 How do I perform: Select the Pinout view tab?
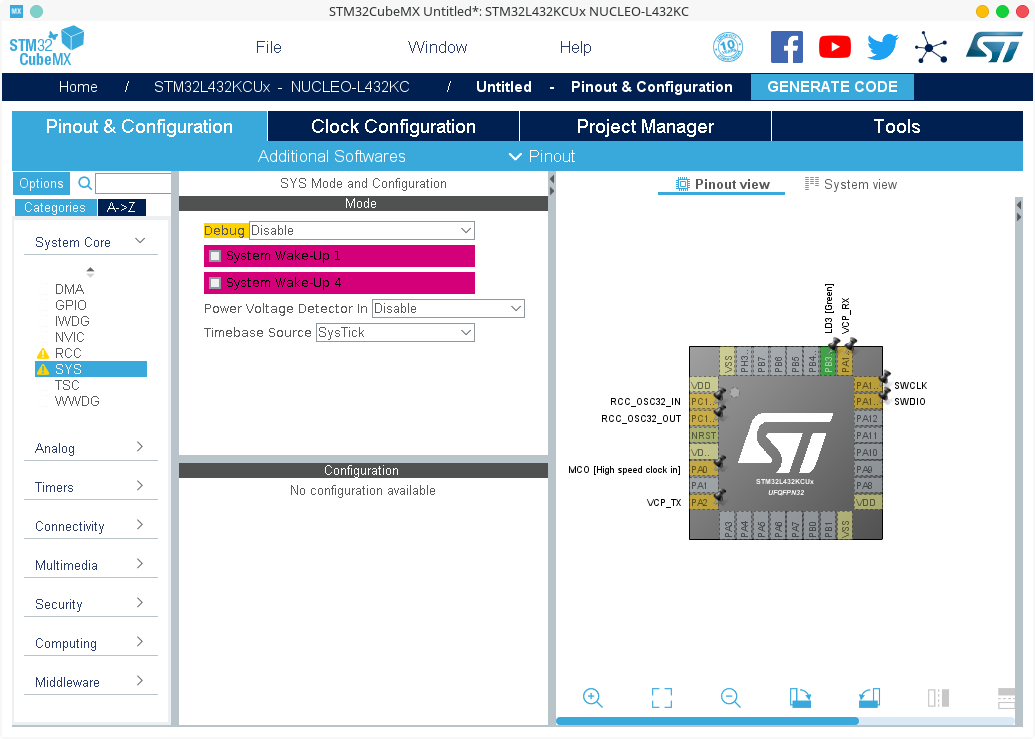(x=722, y=184)
